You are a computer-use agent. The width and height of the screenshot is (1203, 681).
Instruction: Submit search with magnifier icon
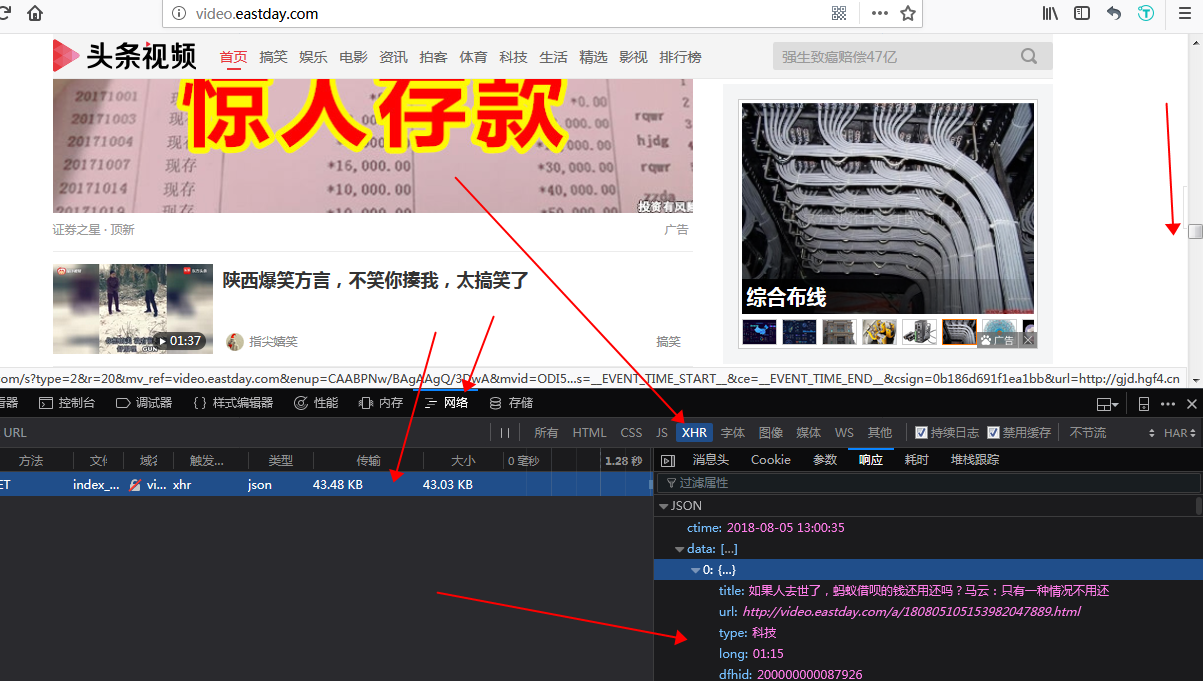pos(1029,57)
